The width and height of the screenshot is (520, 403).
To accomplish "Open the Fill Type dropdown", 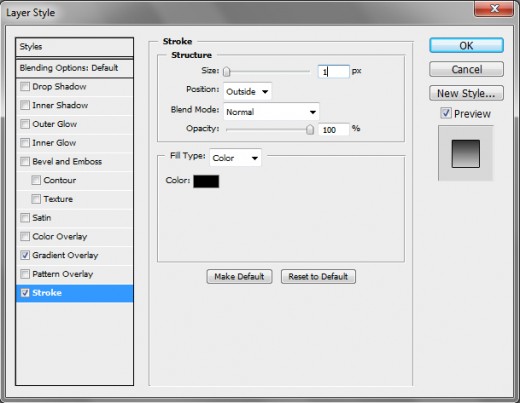I will pyautogui.click(x=235, y=158).
